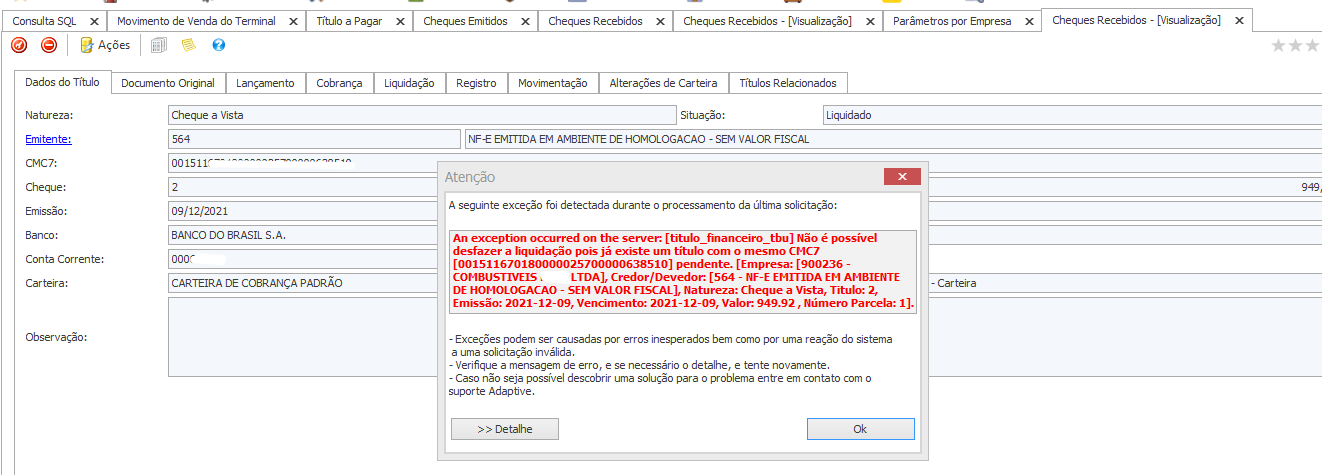Click the 'suporte Adaptive' help text line
1322x475 pixels.
tap(492, 391)
